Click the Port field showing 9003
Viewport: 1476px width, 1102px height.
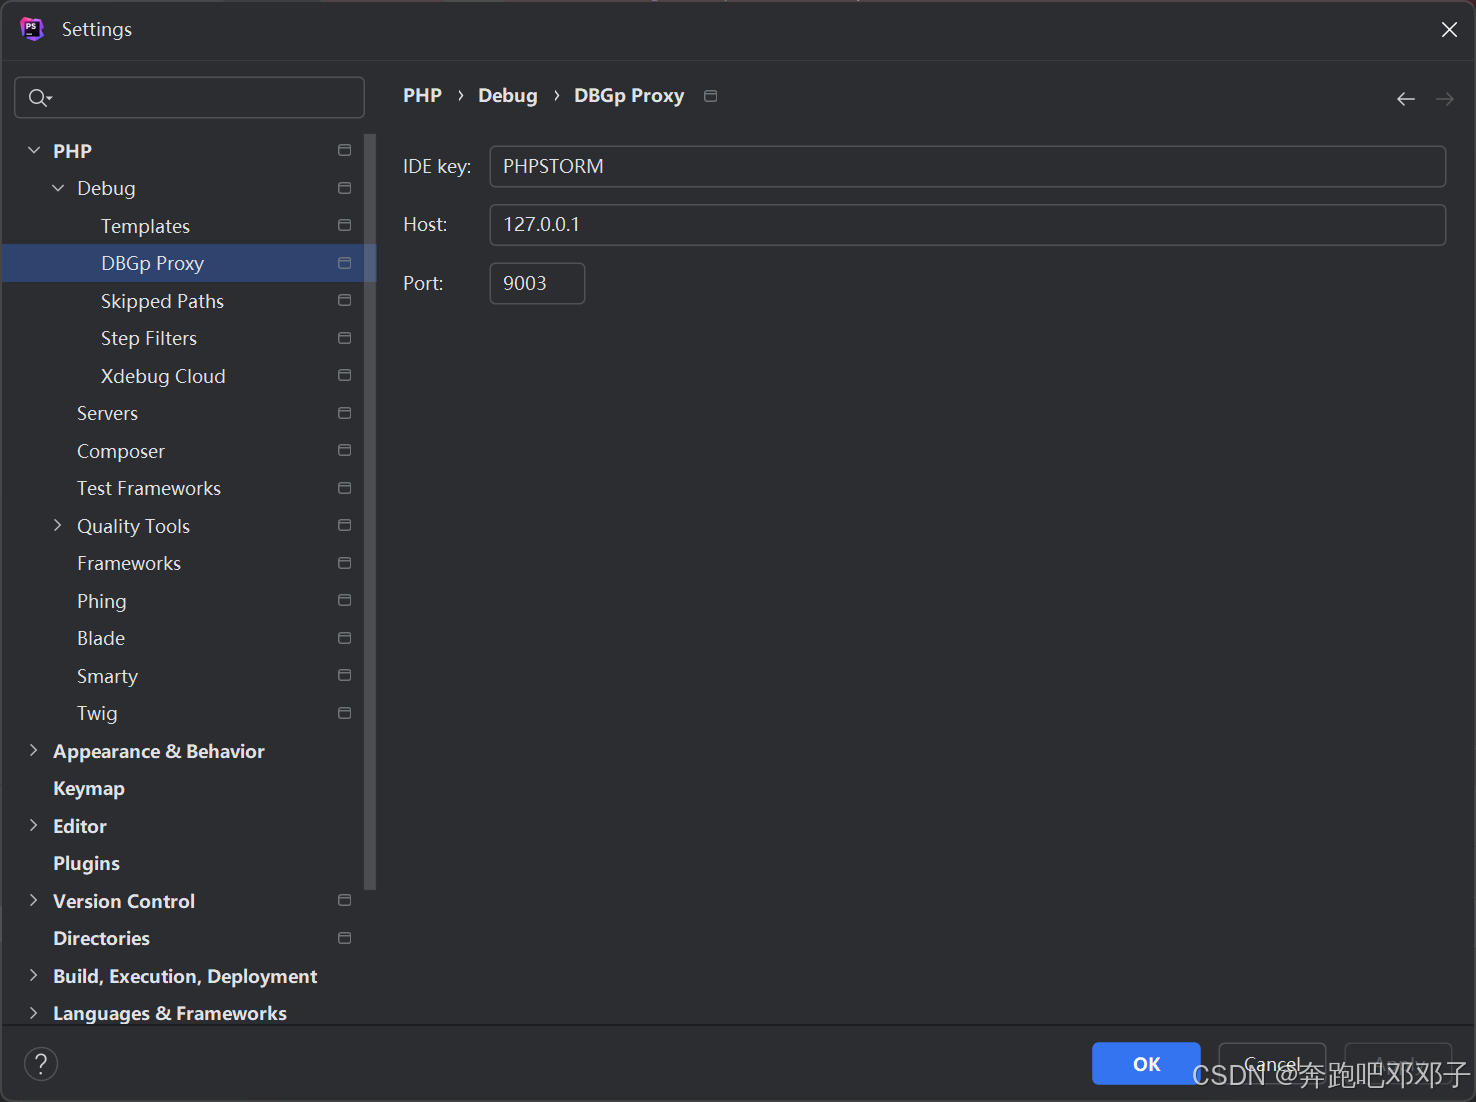537,283
